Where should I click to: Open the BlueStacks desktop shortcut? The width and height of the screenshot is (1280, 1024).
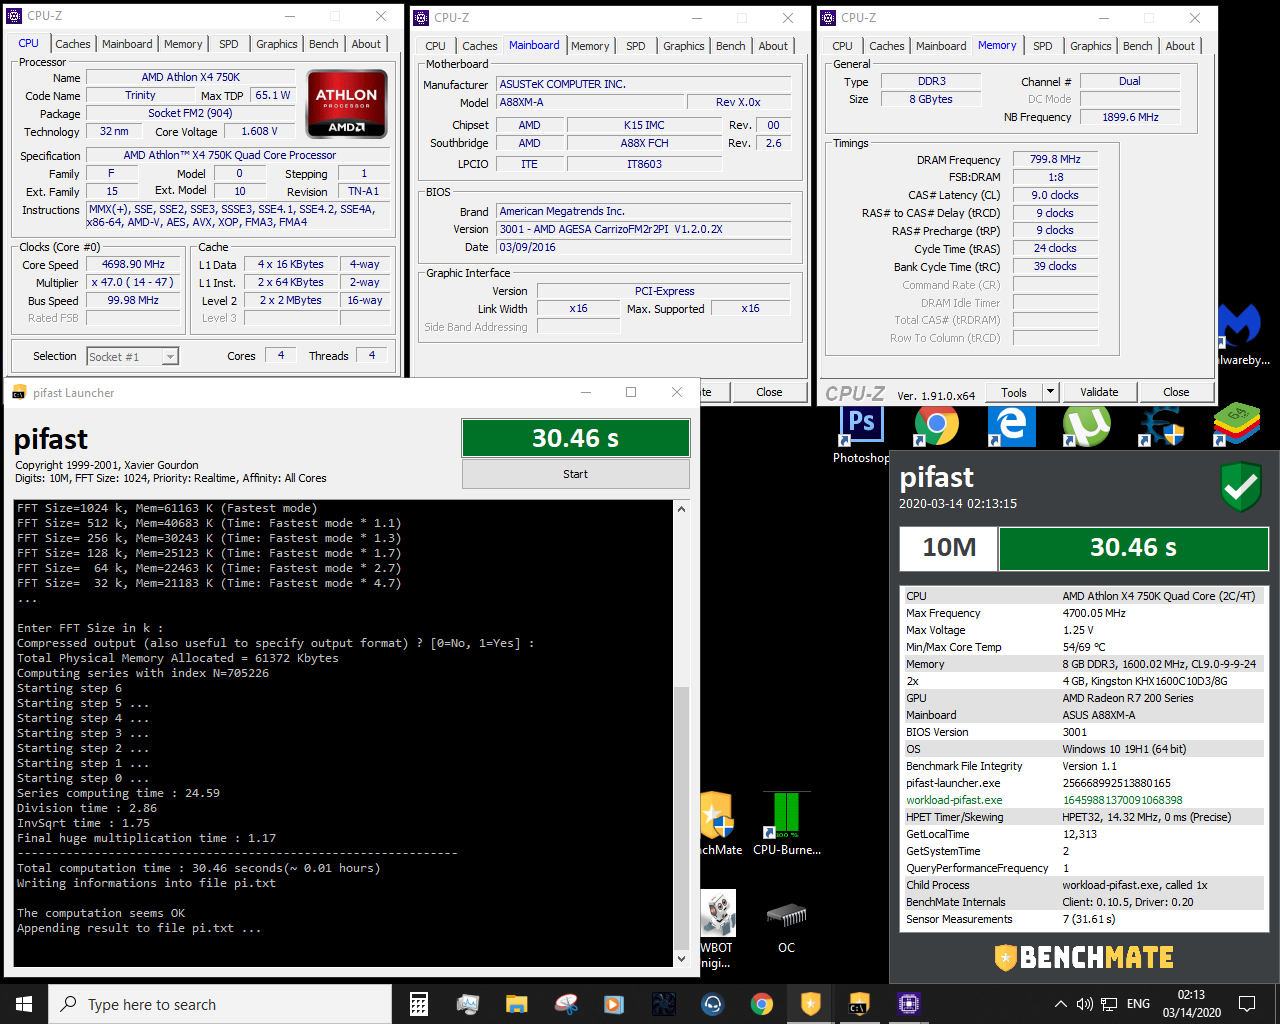coord(1237,426)
